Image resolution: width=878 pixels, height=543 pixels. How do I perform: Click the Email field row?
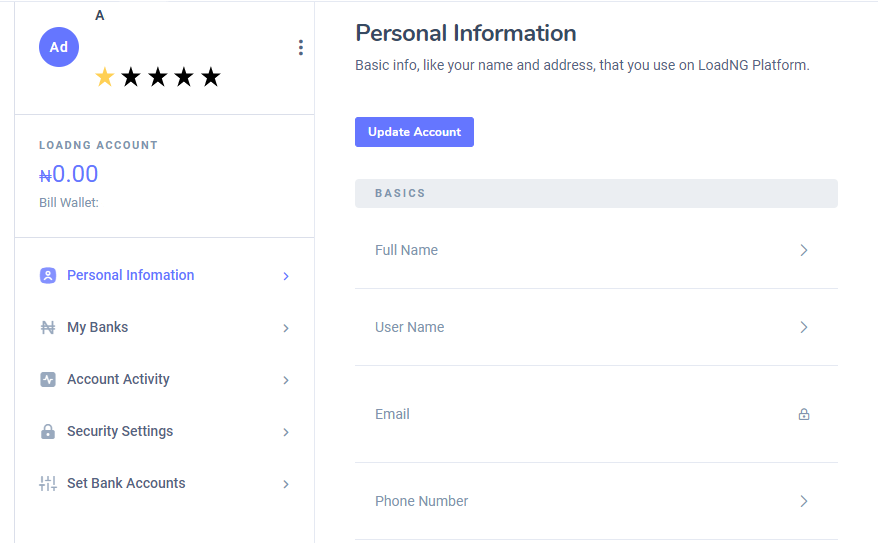tap(596, 414)
